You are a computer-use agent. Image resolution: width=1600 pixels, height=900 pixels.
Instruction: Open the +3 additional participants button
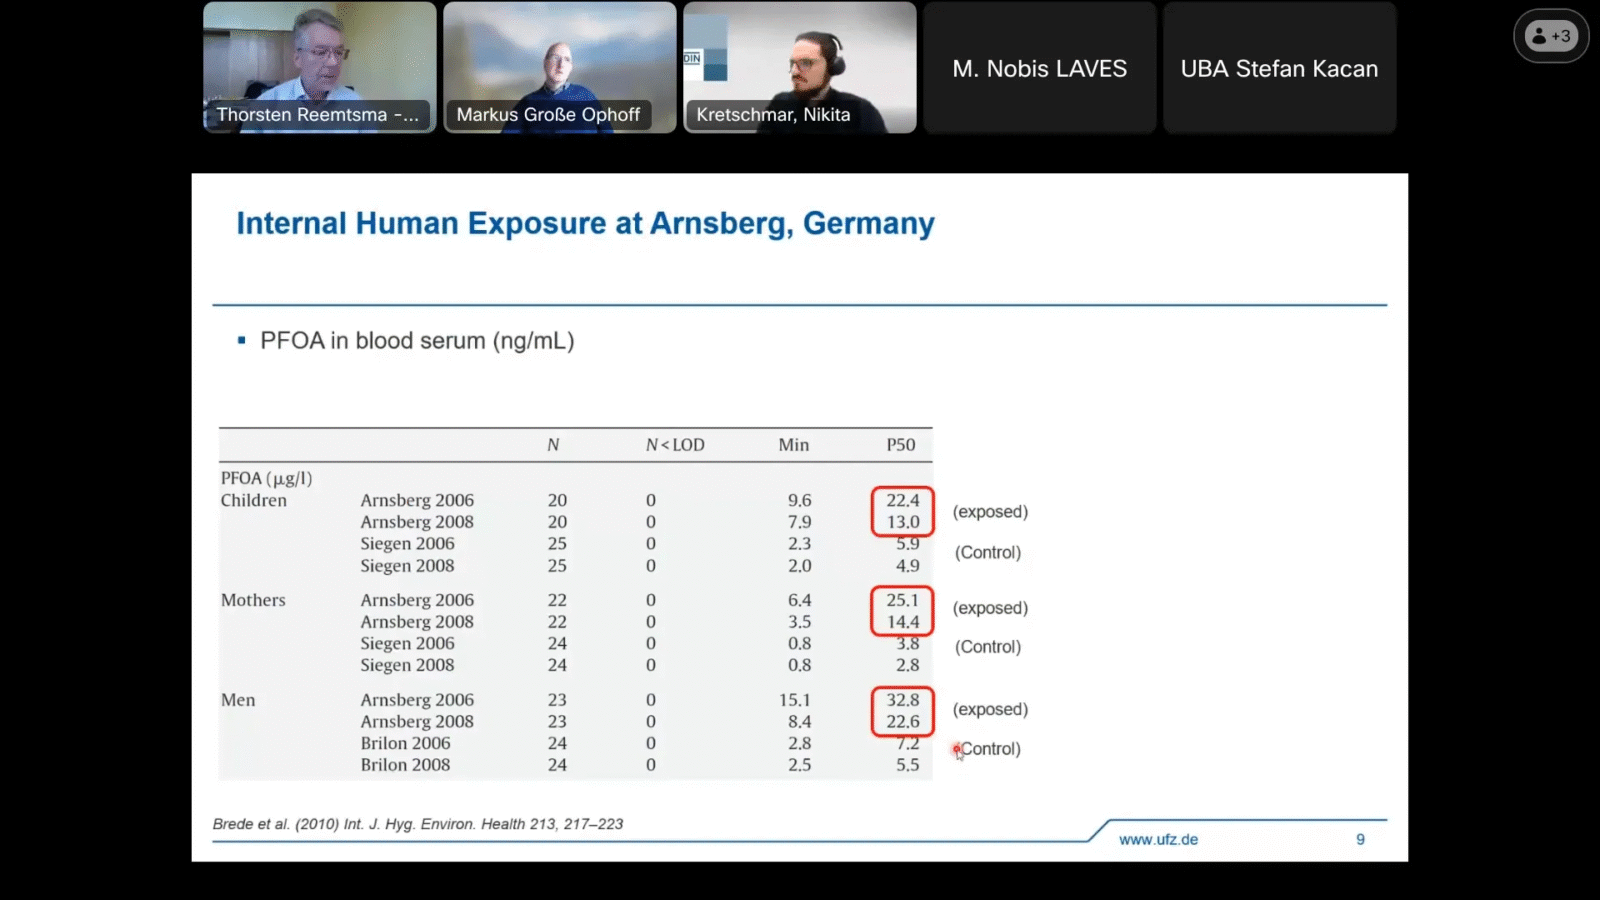[x=1551, y=36]
